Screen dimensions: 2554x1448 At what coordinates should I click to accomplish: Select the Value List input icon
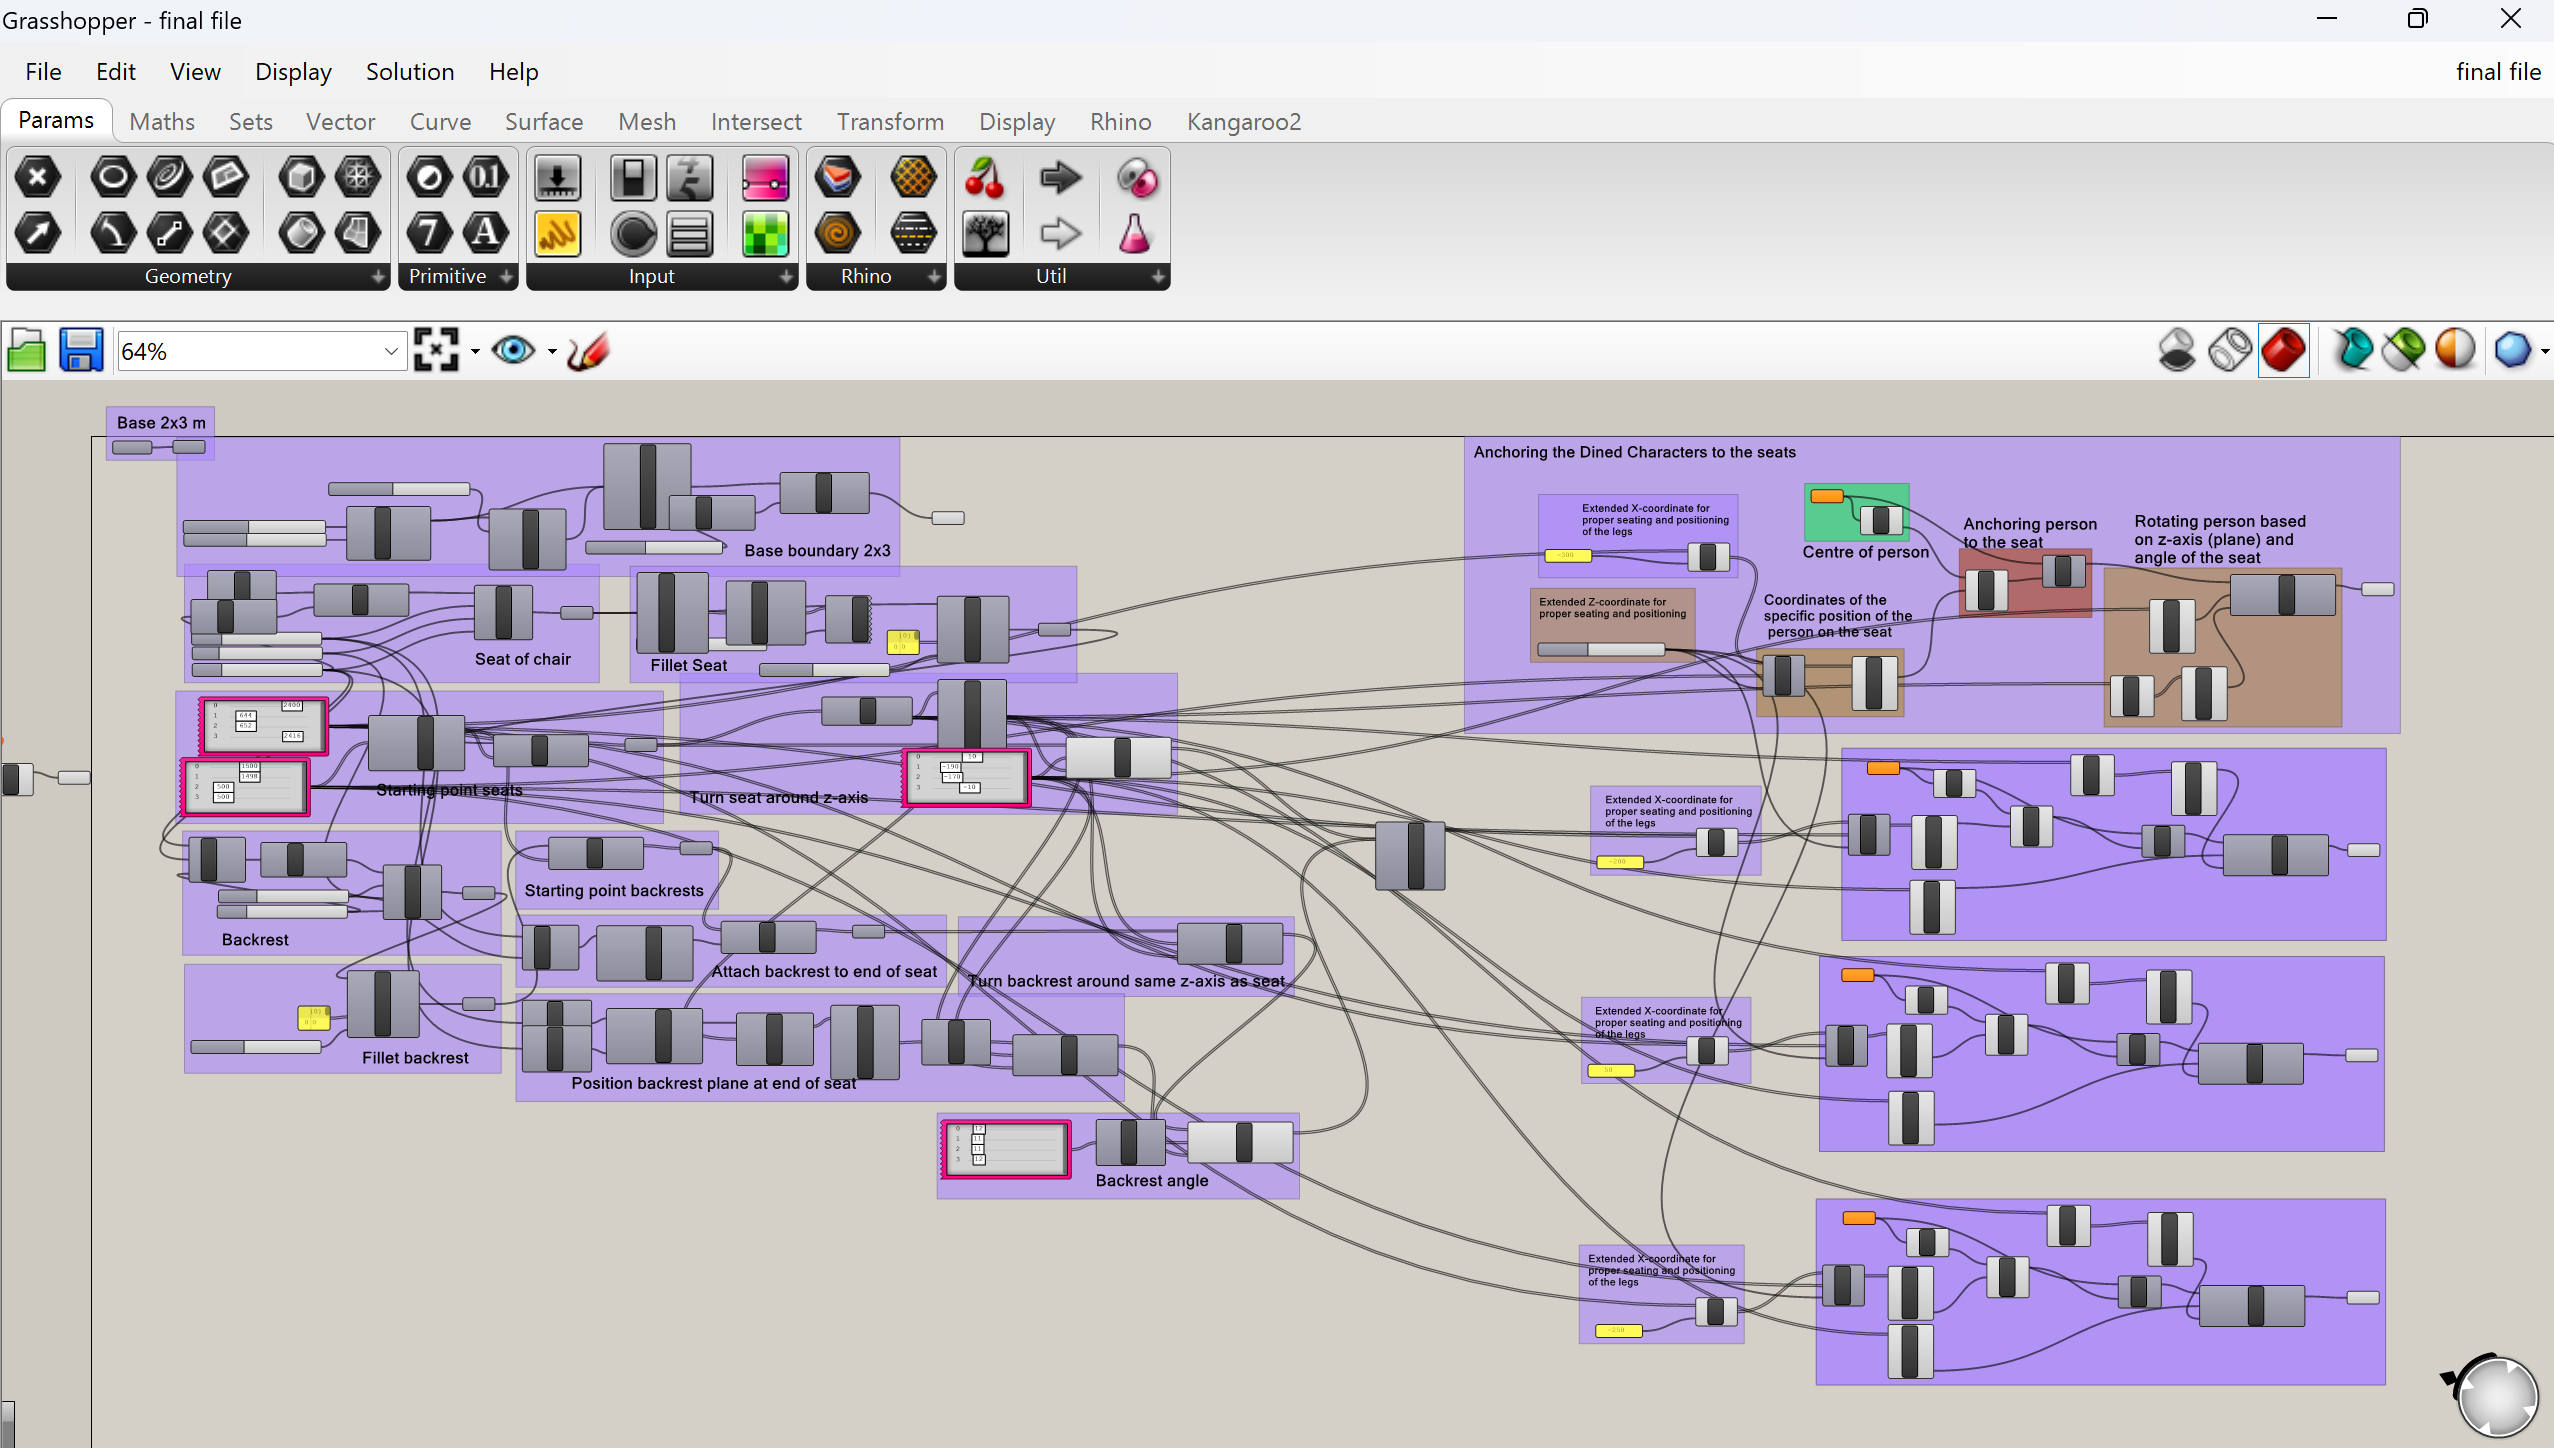click(x=690, y=234)
